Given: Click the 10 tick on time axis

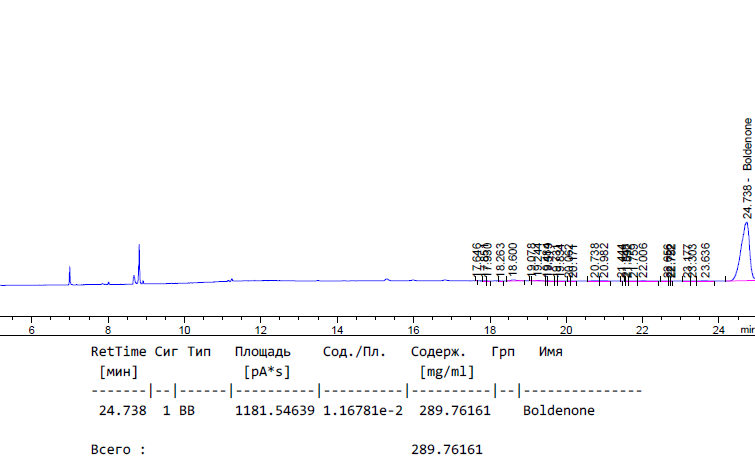Looking at the screenshot, I should pyautogui.click(x=184, y=329).
